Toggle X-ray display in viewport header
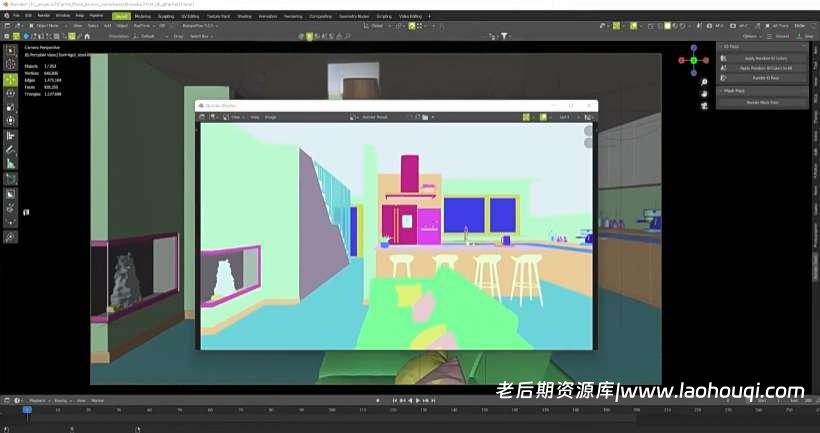Screen dimensions: 820x433 [651, 26]
